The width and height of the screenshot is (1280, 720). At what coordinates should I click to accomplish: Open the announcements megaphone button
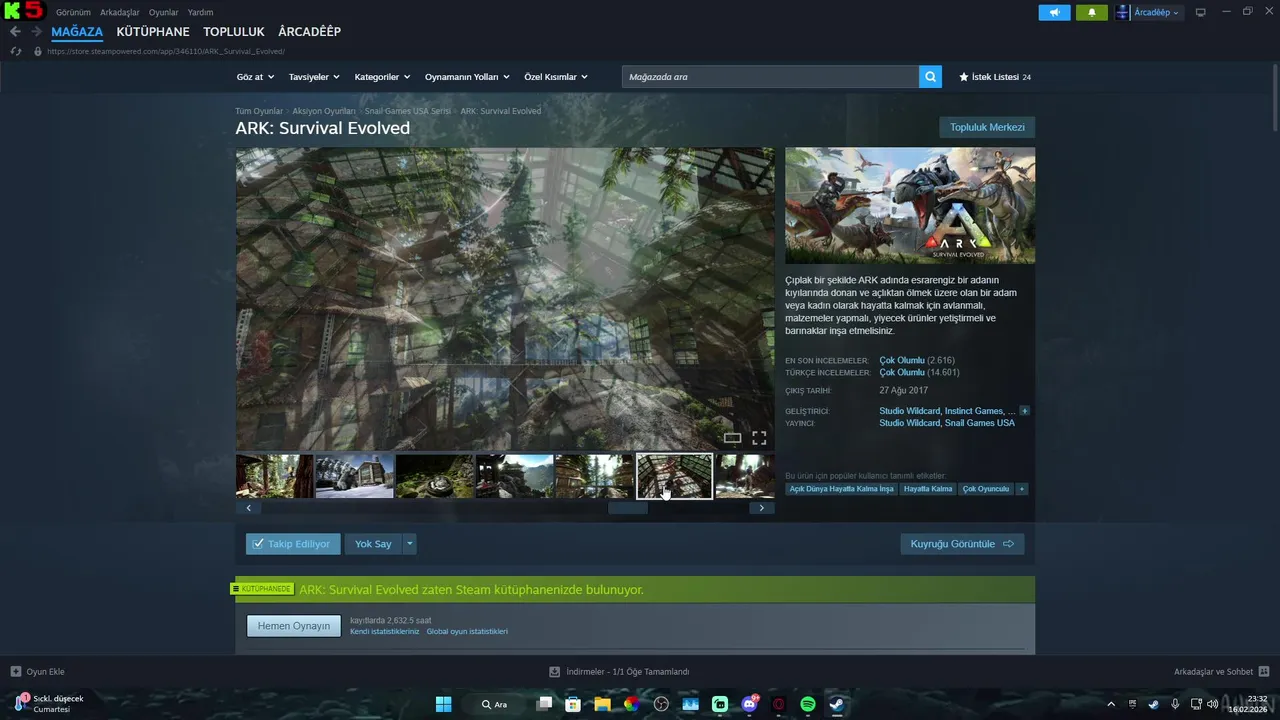click(1054, 12)
